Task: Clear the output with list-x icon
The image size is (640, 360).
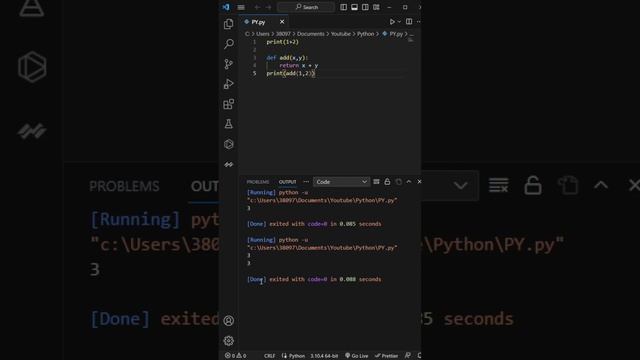Action: pos(376,182)
